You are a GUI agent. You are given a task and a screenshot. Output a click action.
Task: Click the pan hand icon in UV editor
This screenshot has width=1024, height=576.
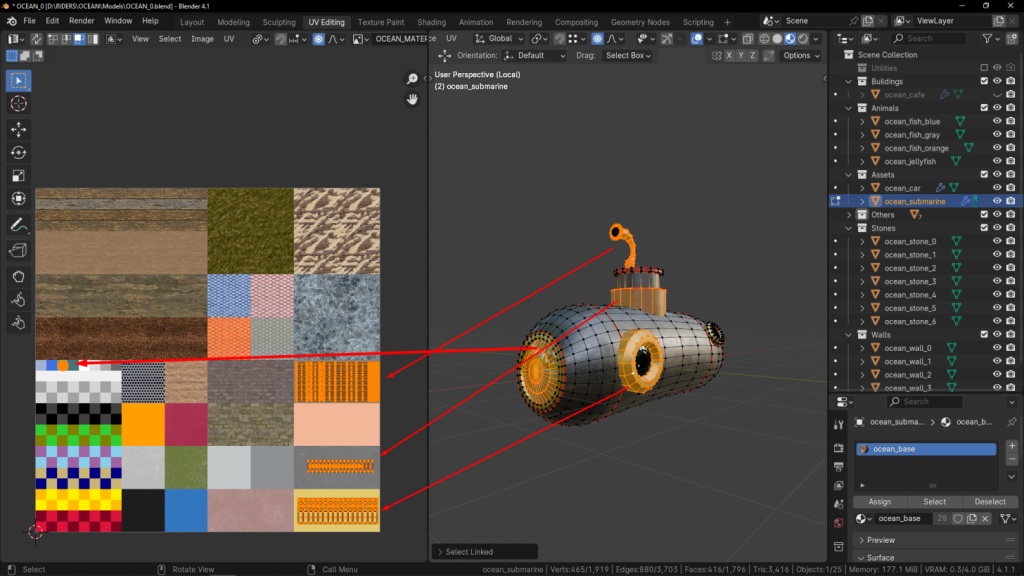coord(412,99)
